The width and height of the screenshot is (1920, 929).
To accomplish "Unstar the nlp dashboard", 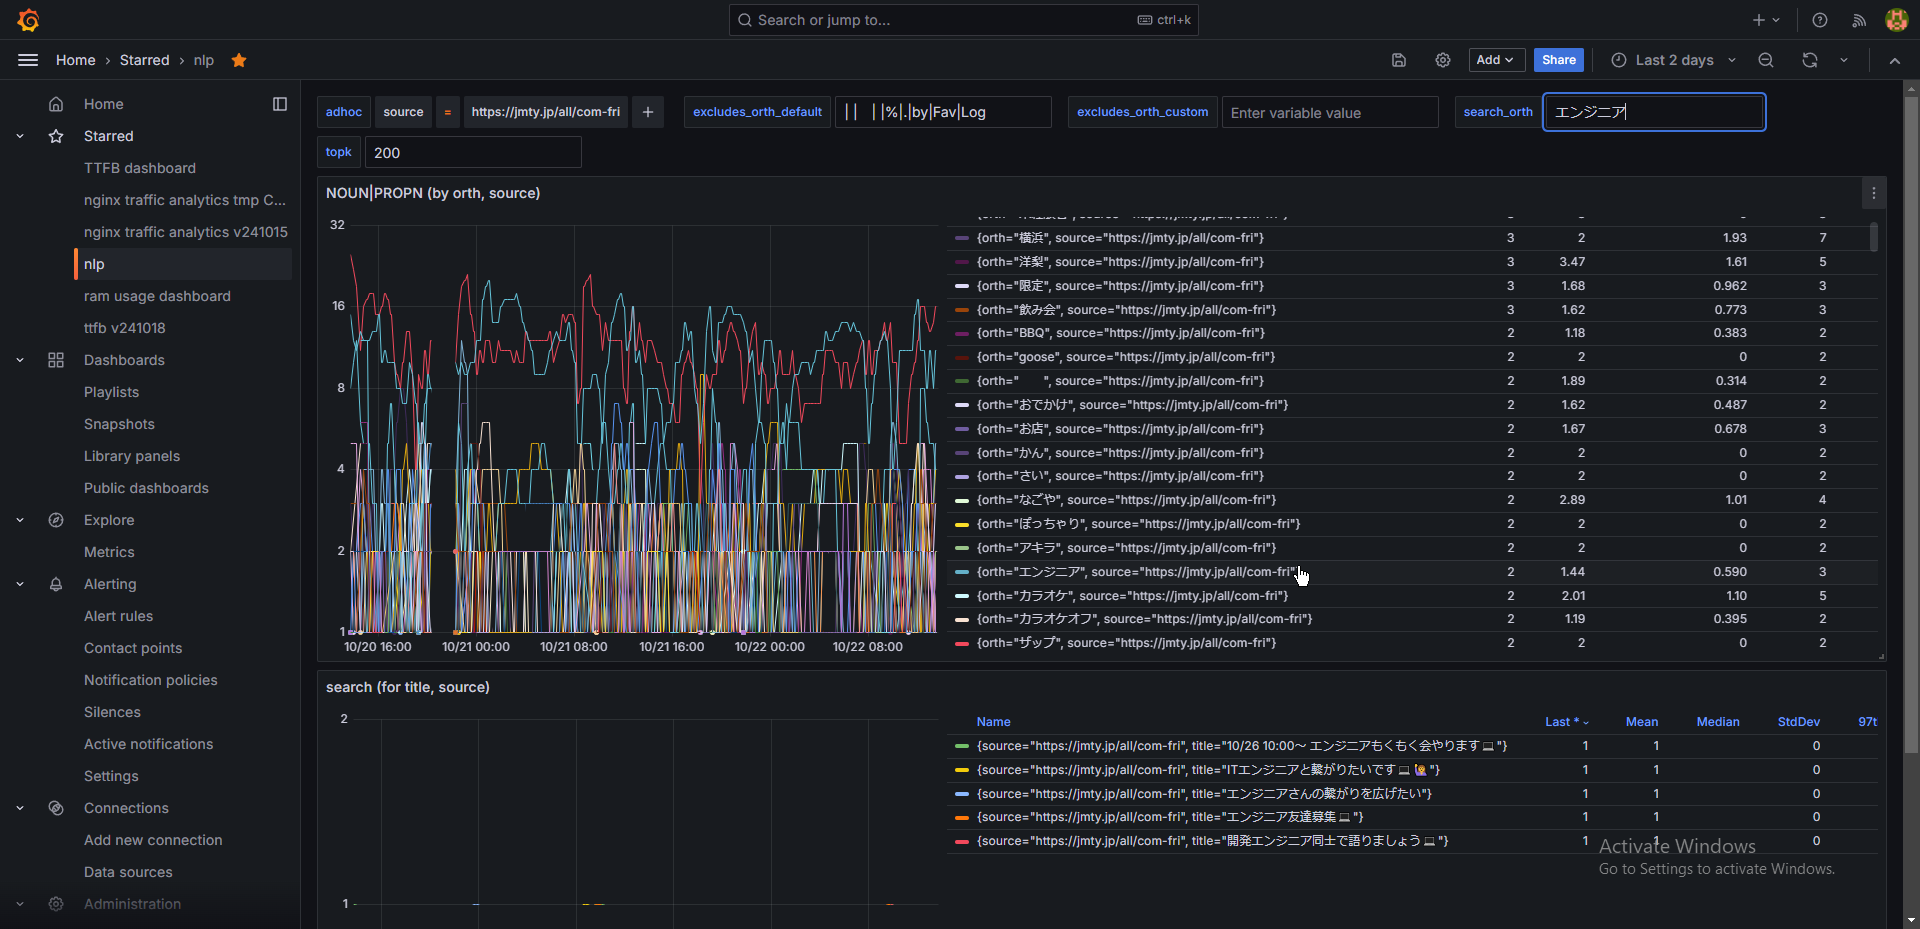I will coord(239,60).
